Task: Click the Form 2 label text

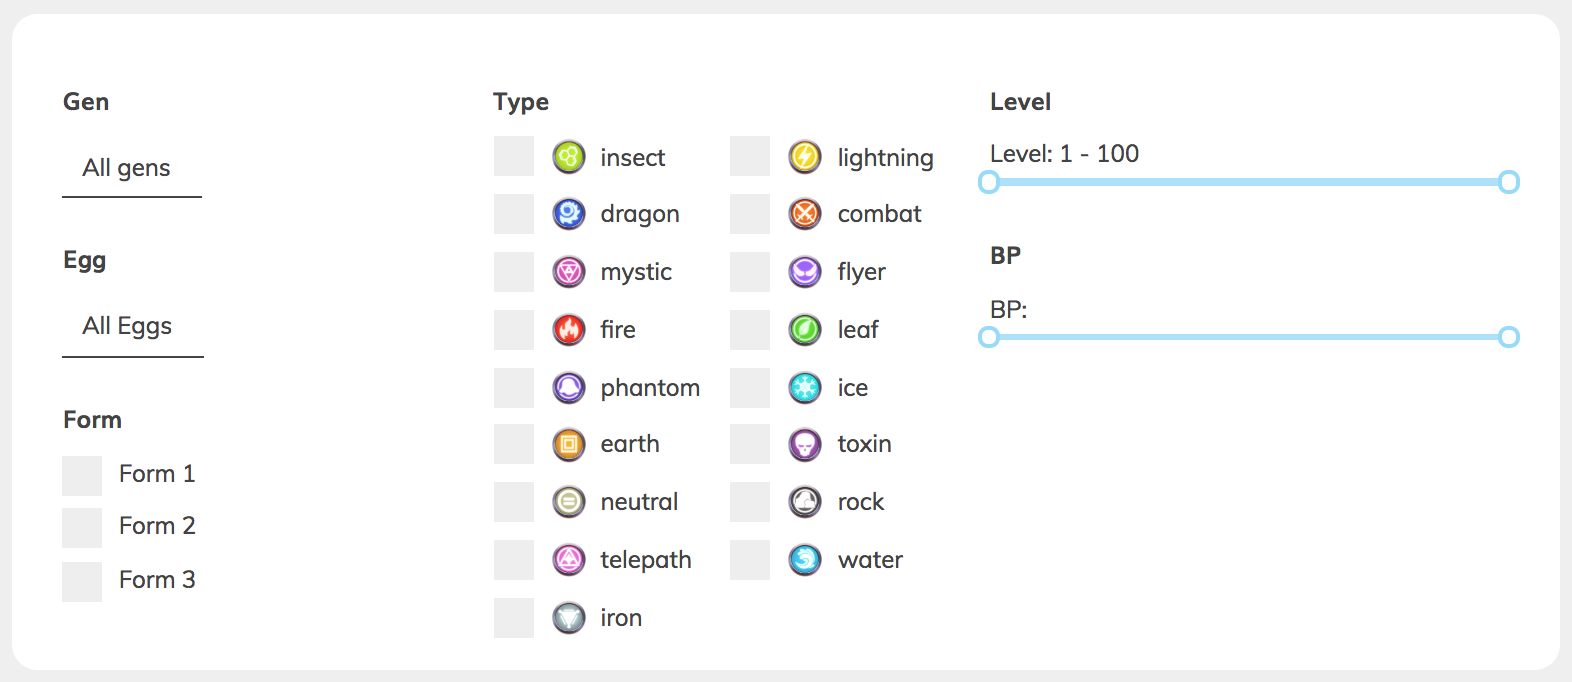Action: tap(157, 526)
